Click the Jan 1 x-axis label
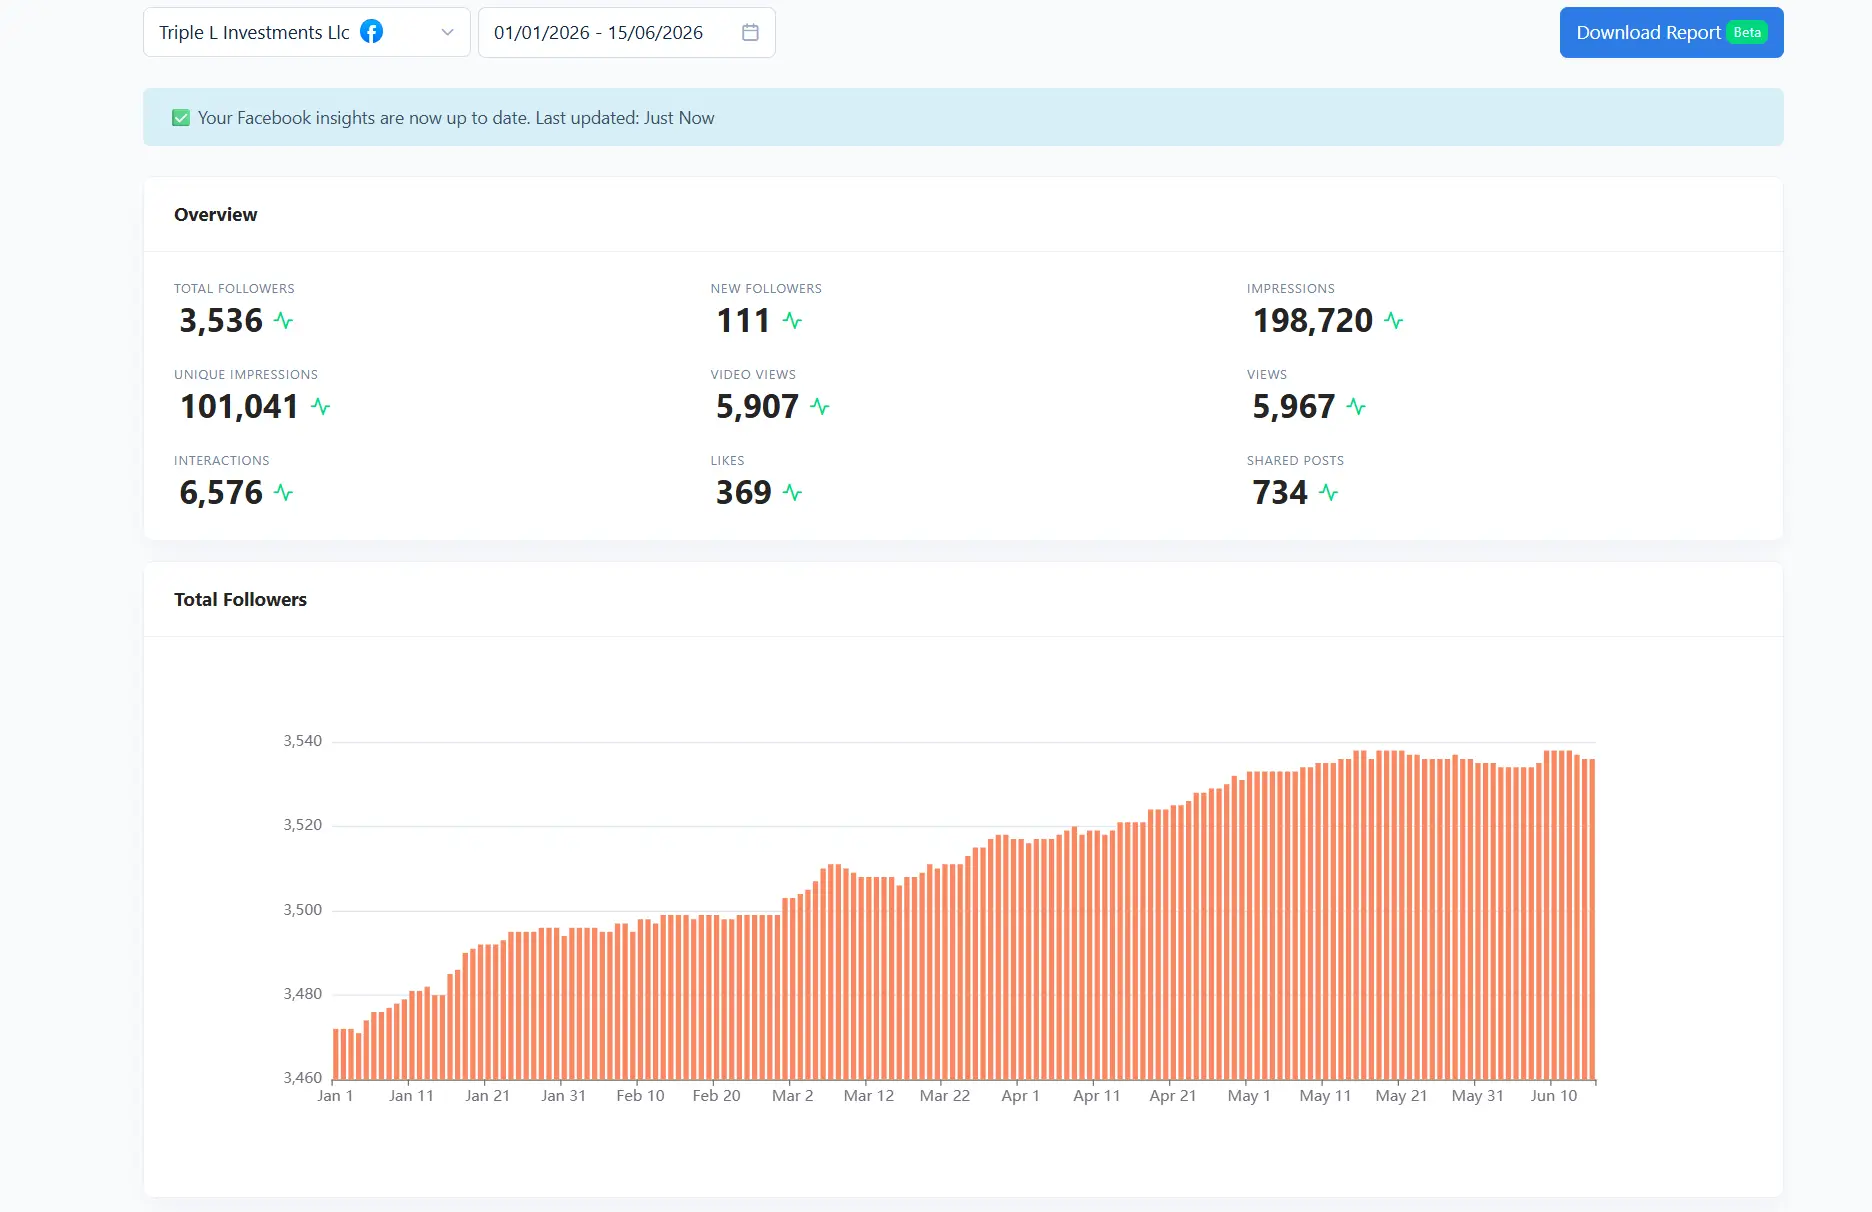The height and width of the screenshot is (1212, 1872). click(335, 1096)
